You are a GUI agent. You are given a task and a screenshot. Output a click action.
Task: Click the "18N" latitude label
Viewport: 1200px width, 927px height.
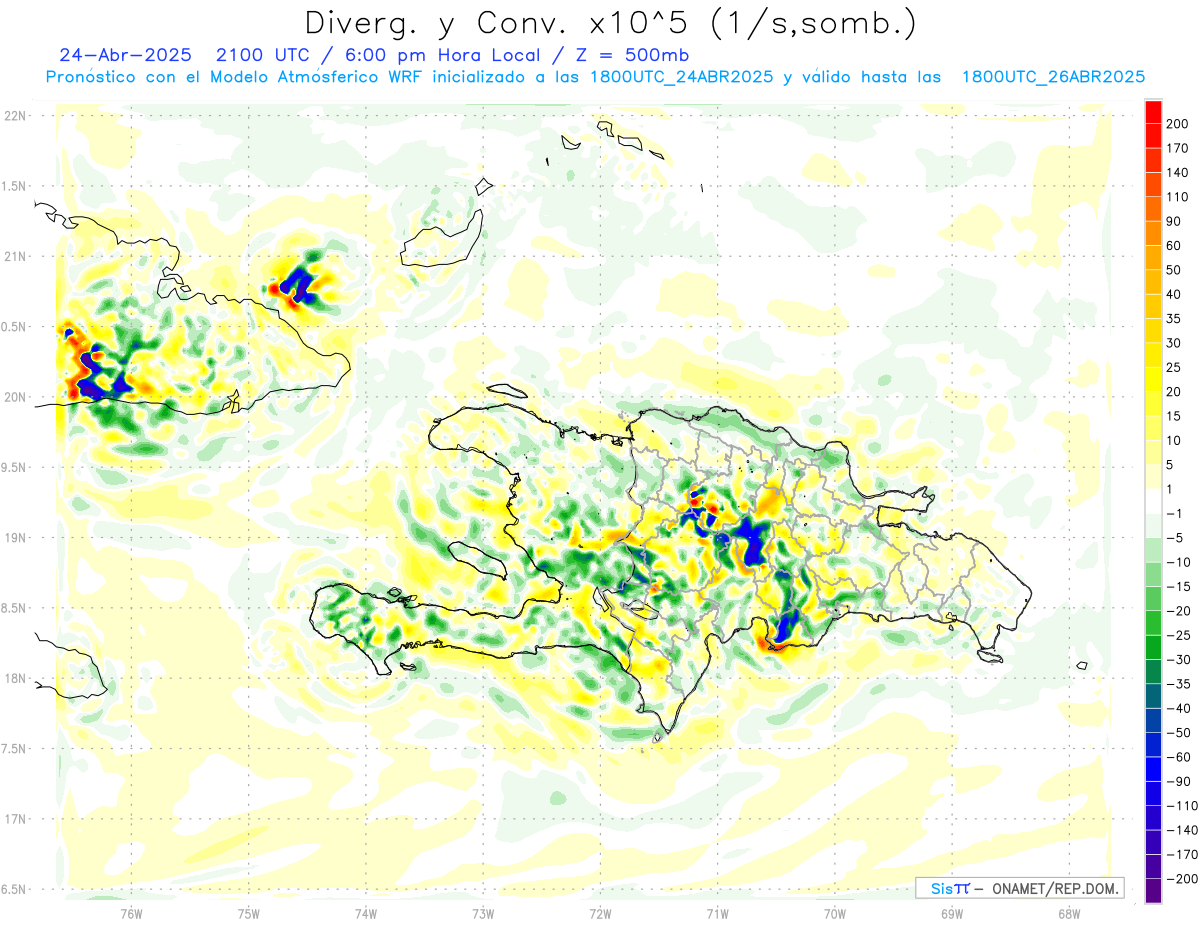click(x=15, y=678)
